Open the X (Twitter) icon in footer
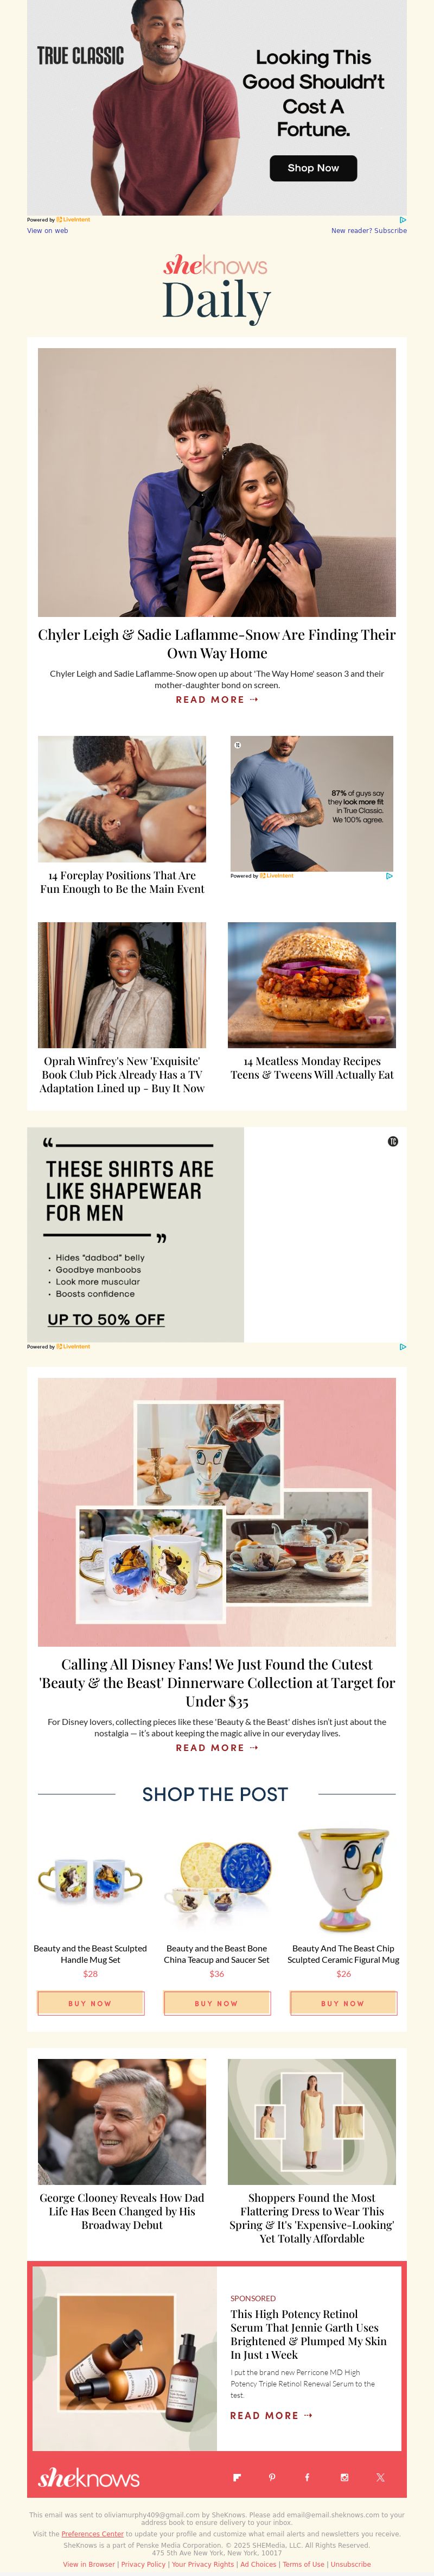The height and width of the screenshot is (2576, 434). [380, 2478]
